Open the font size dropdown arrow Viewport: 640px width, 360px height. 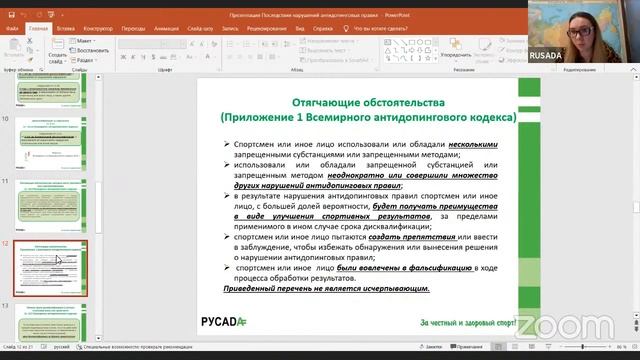point(182,44)
